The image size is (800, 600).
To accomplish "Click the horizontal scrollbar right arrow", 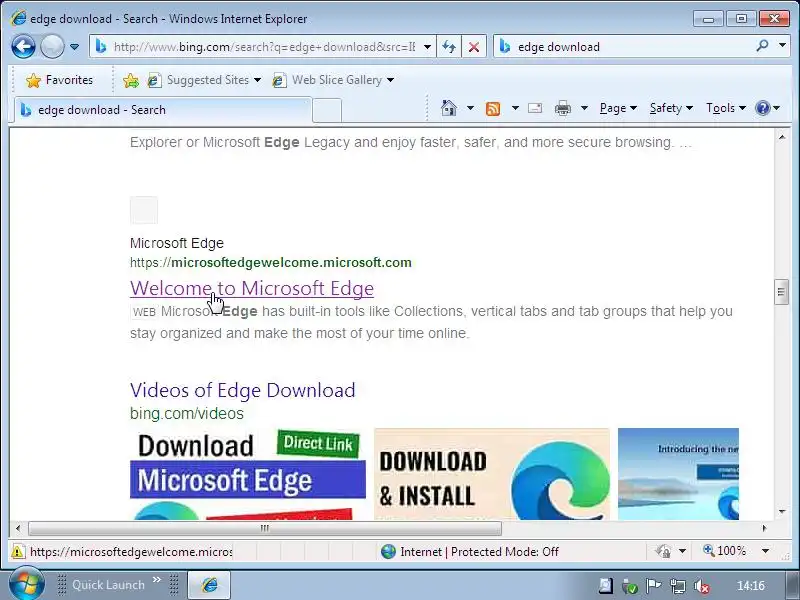I will point(764,528).
